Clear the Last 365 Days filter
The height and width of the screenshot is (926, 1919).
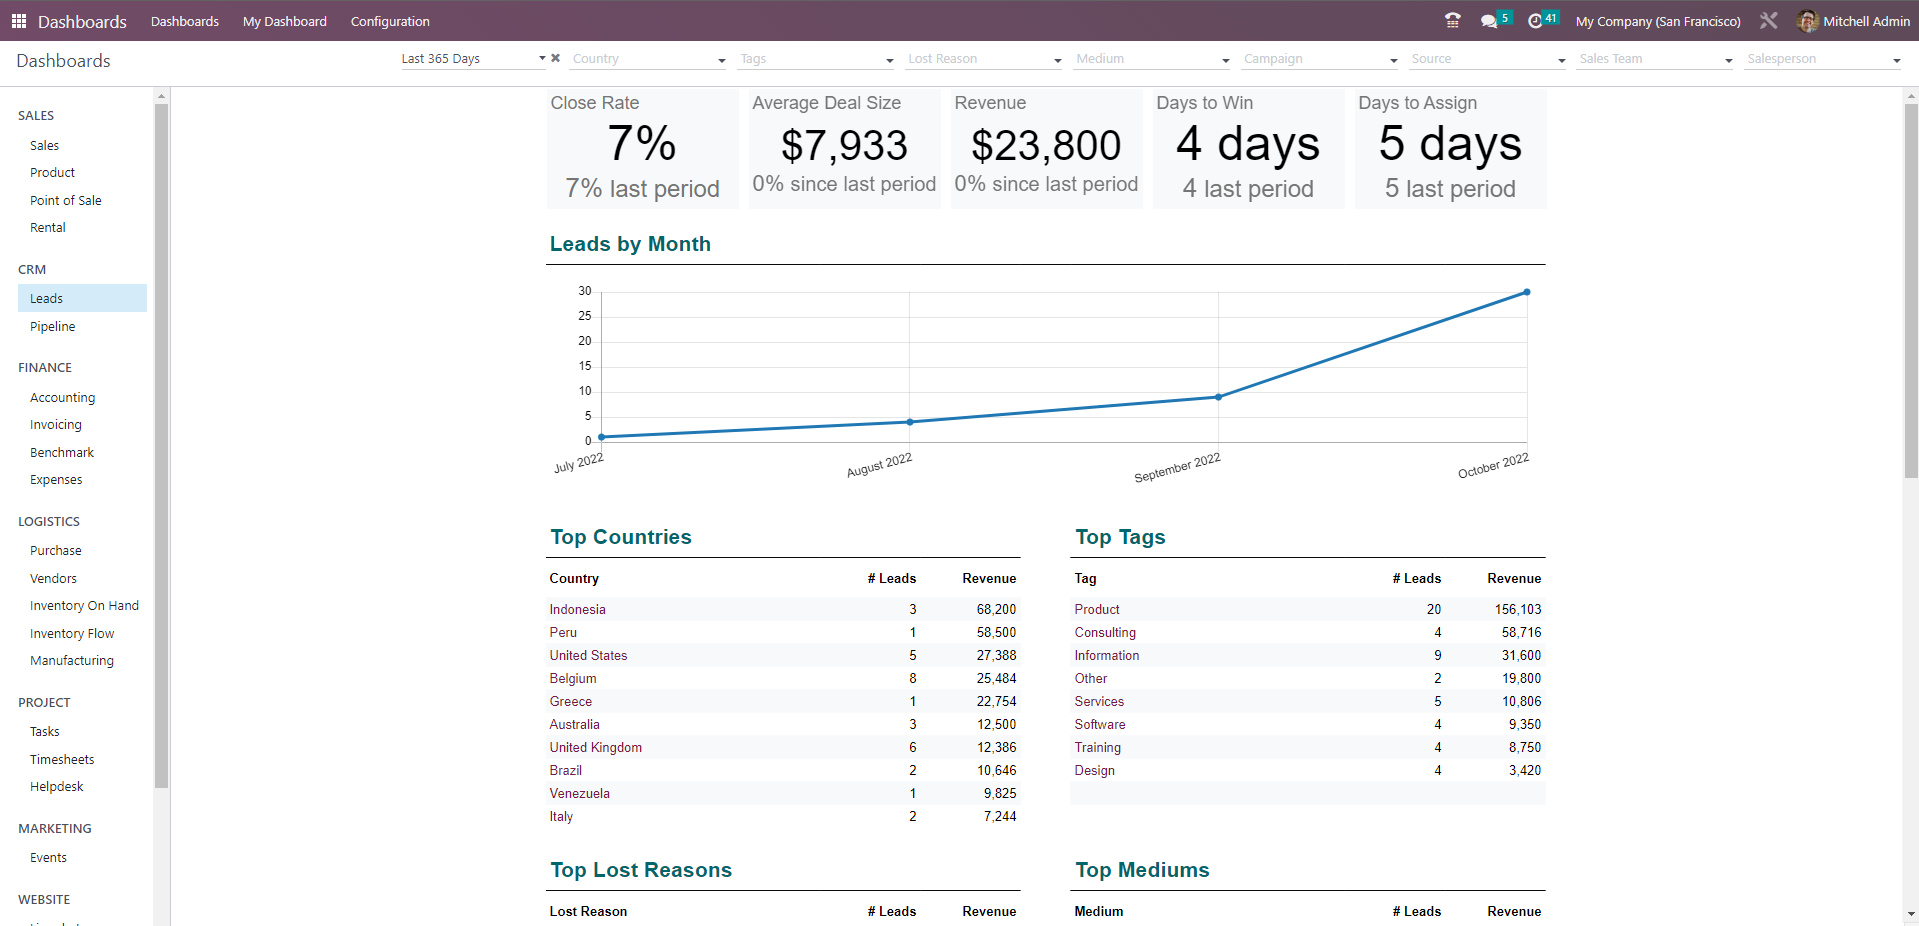[x=556, y=58]
